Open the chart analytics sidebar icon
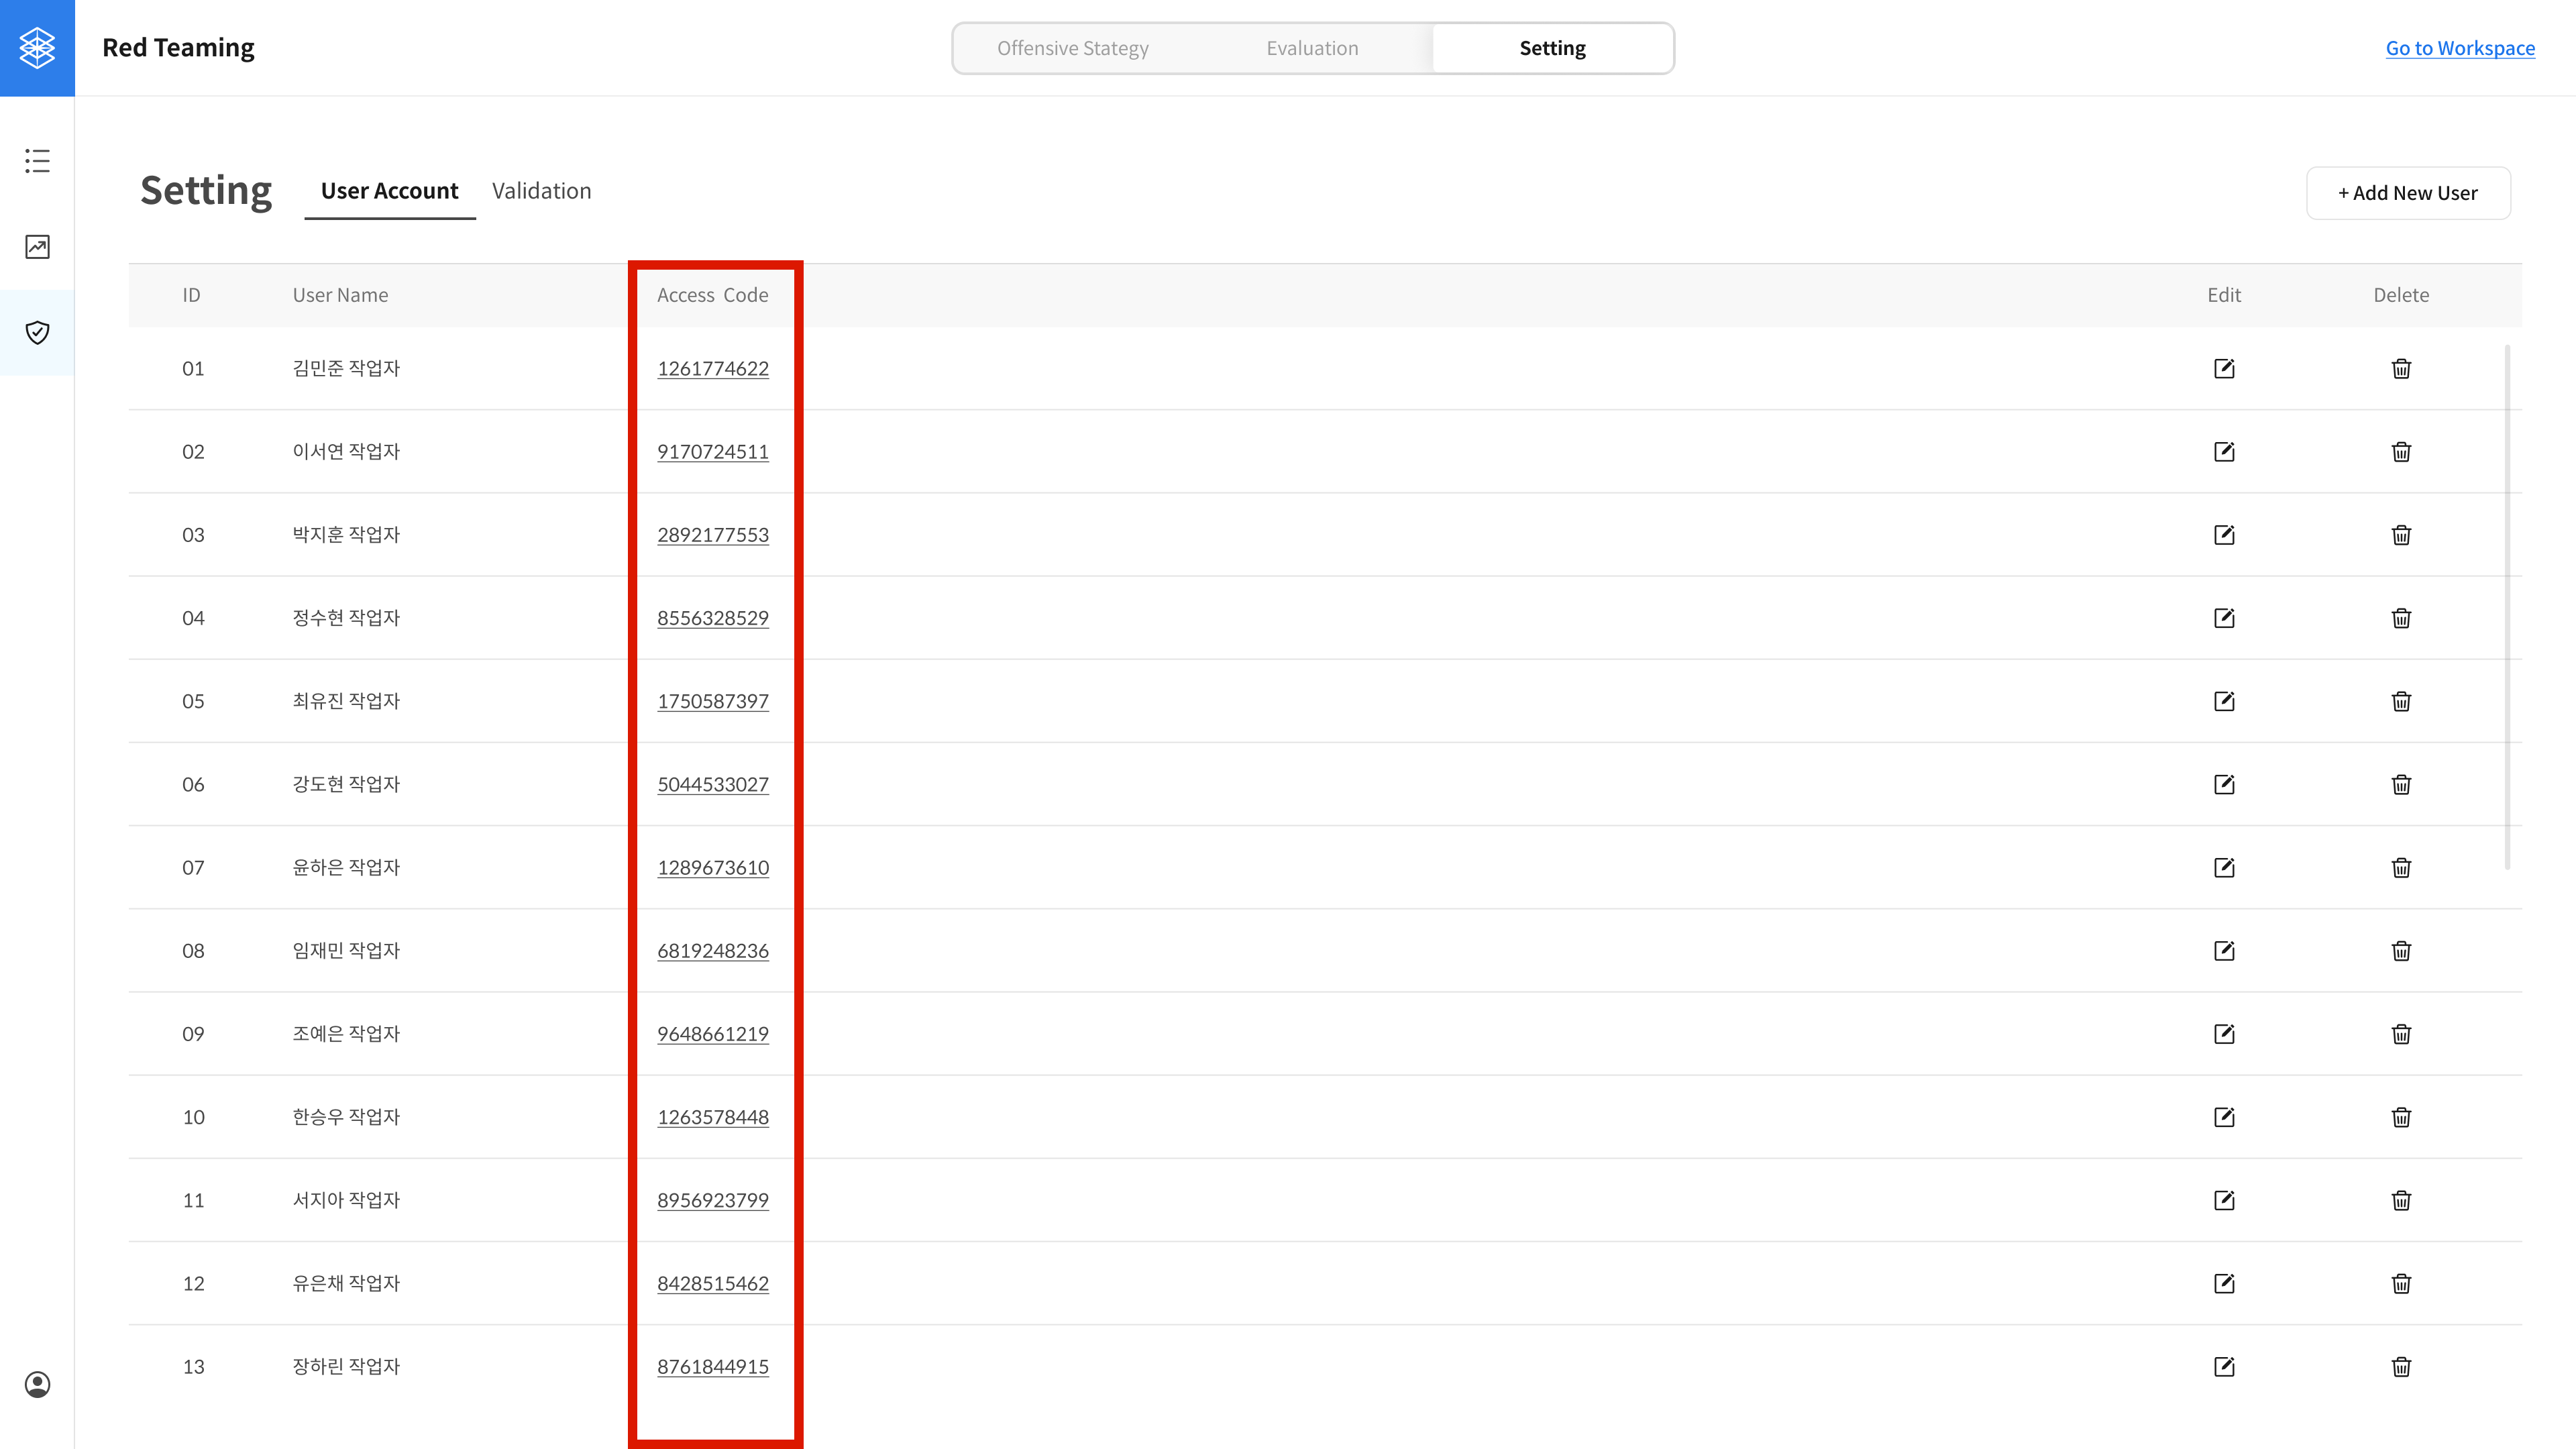The width and height of the screenshot is (2576, 1449). coord(37,247)
